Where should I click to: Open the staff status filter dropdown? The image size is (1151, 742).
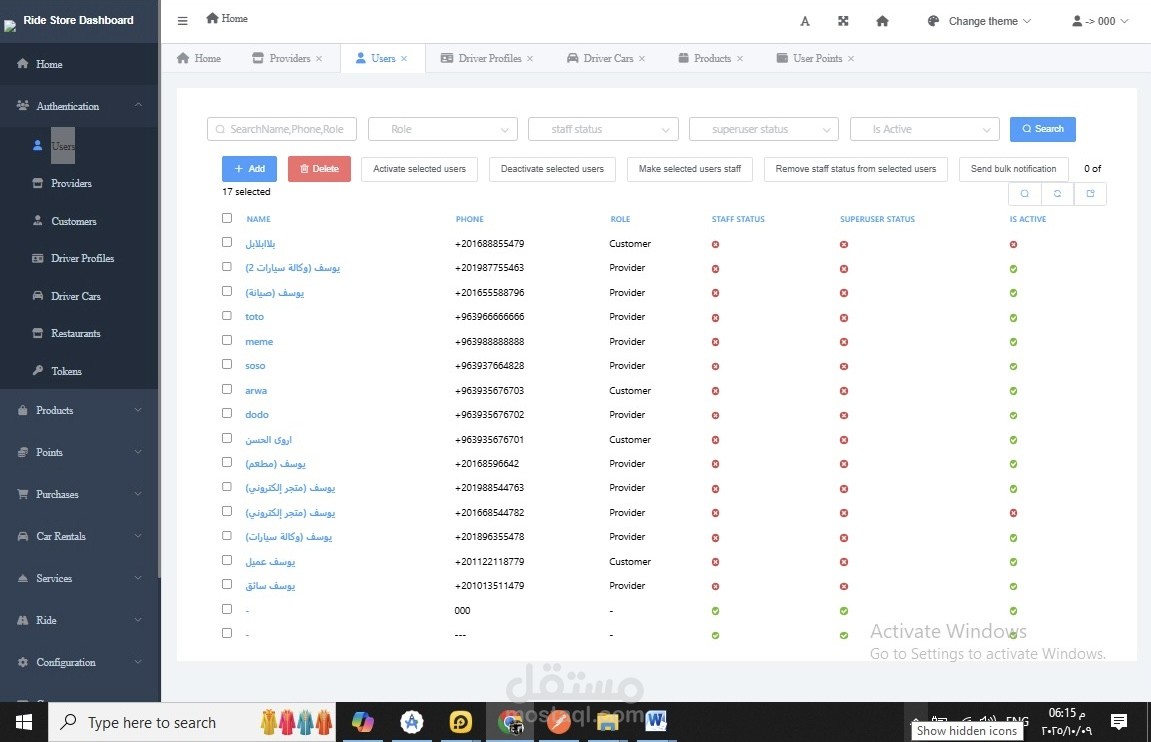pos(603,129)
